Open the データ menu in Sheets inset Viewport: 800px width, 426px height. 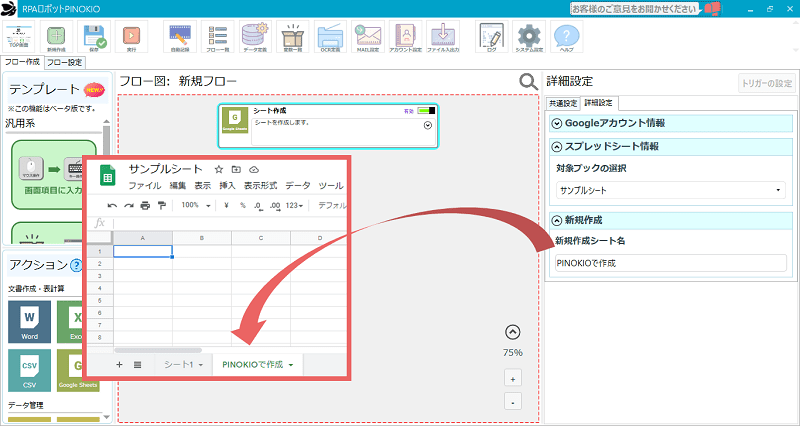click(x=297, y=186)
